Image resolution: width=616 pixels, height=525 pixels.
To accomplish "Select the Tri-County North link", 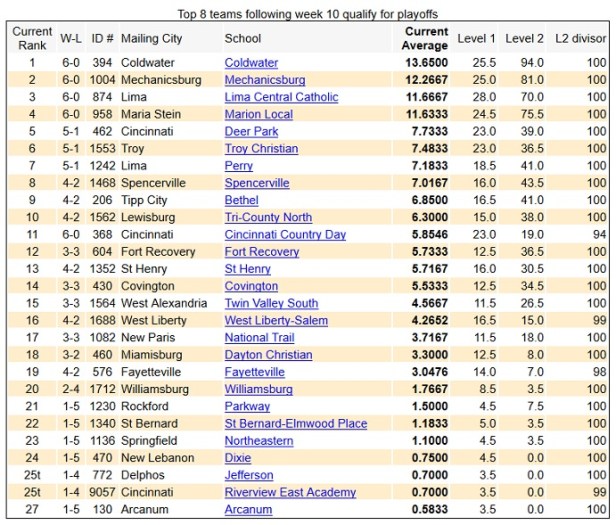I will tap(268, 217).
